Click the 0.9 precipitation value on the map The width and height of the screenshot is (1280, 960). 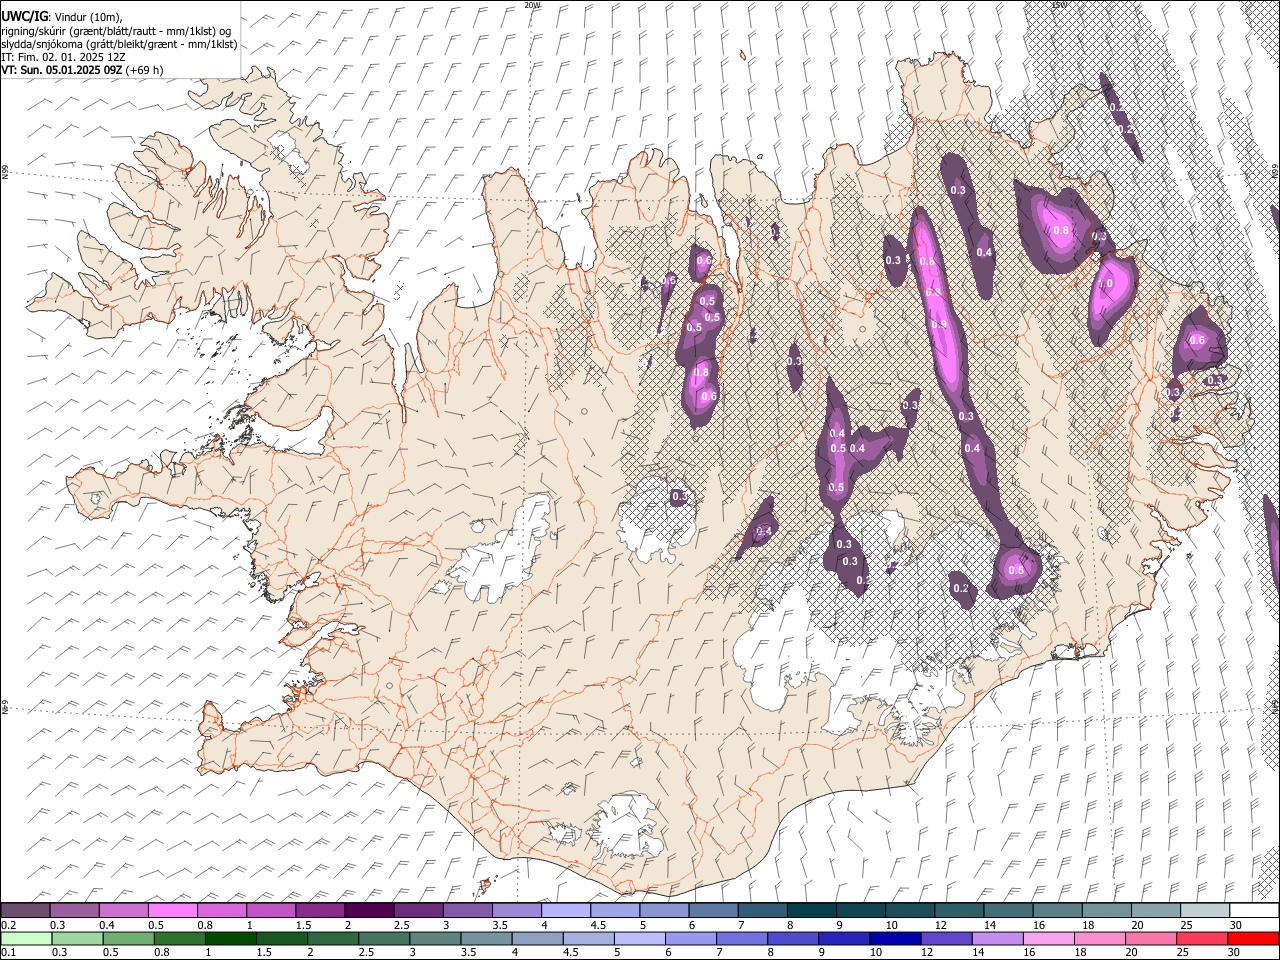click(x=939, y=325)
